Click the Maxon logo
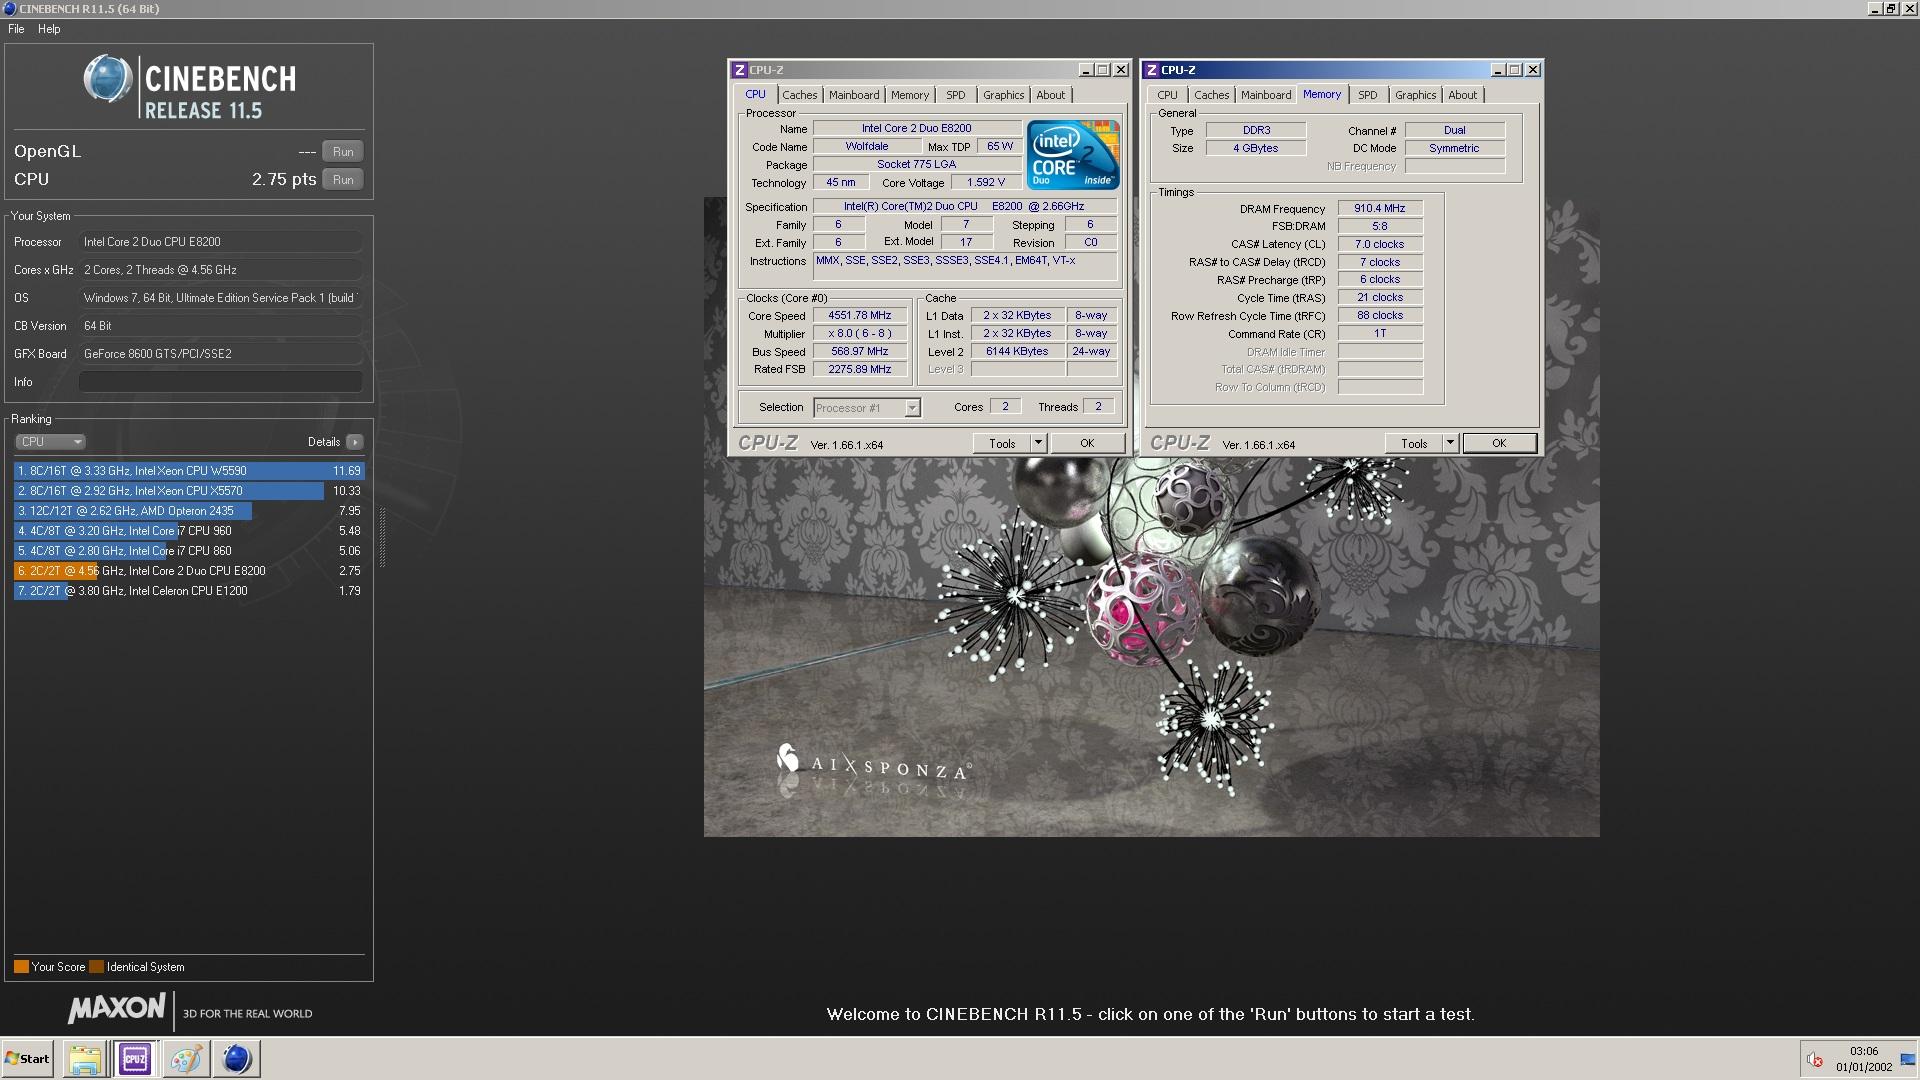Image resolution: width=1920 pixels, height=1080 pixels. 117,1009
